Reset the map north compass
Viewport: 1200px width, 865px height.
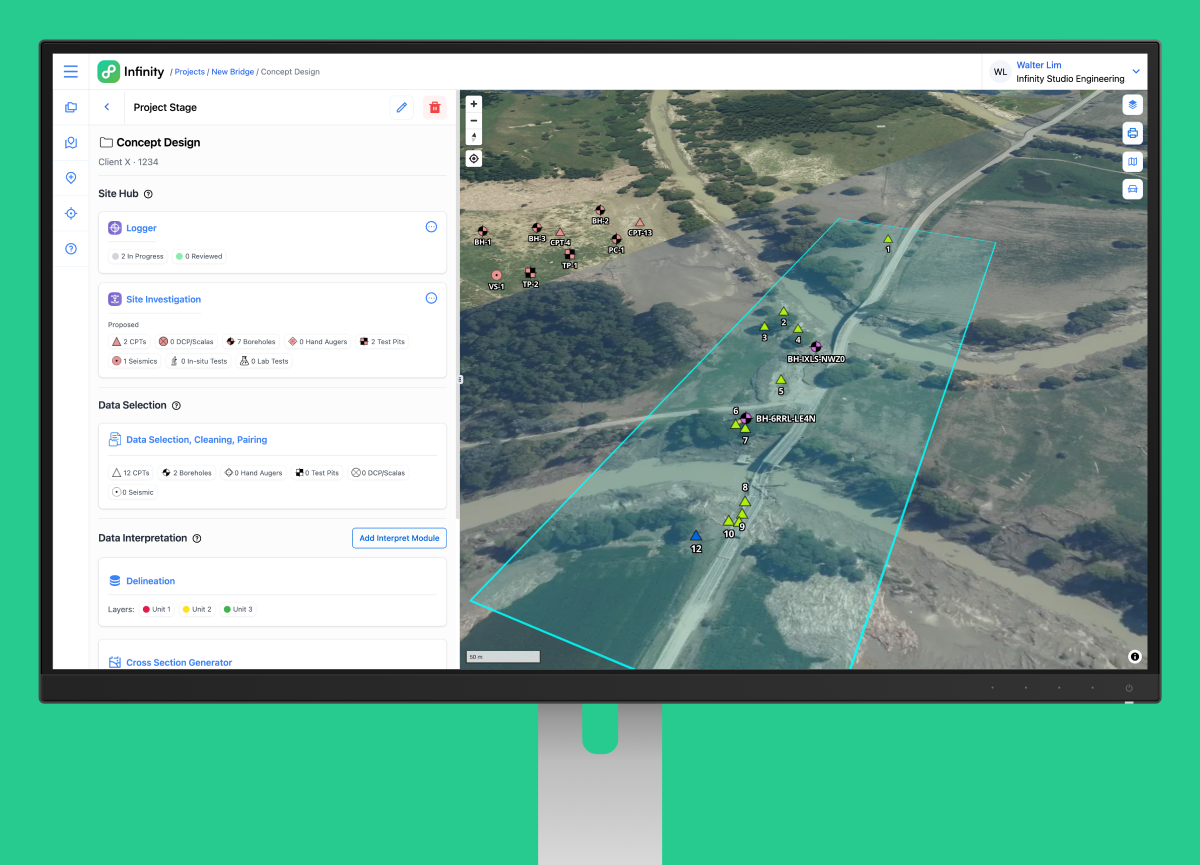click(x=474, y=137)
